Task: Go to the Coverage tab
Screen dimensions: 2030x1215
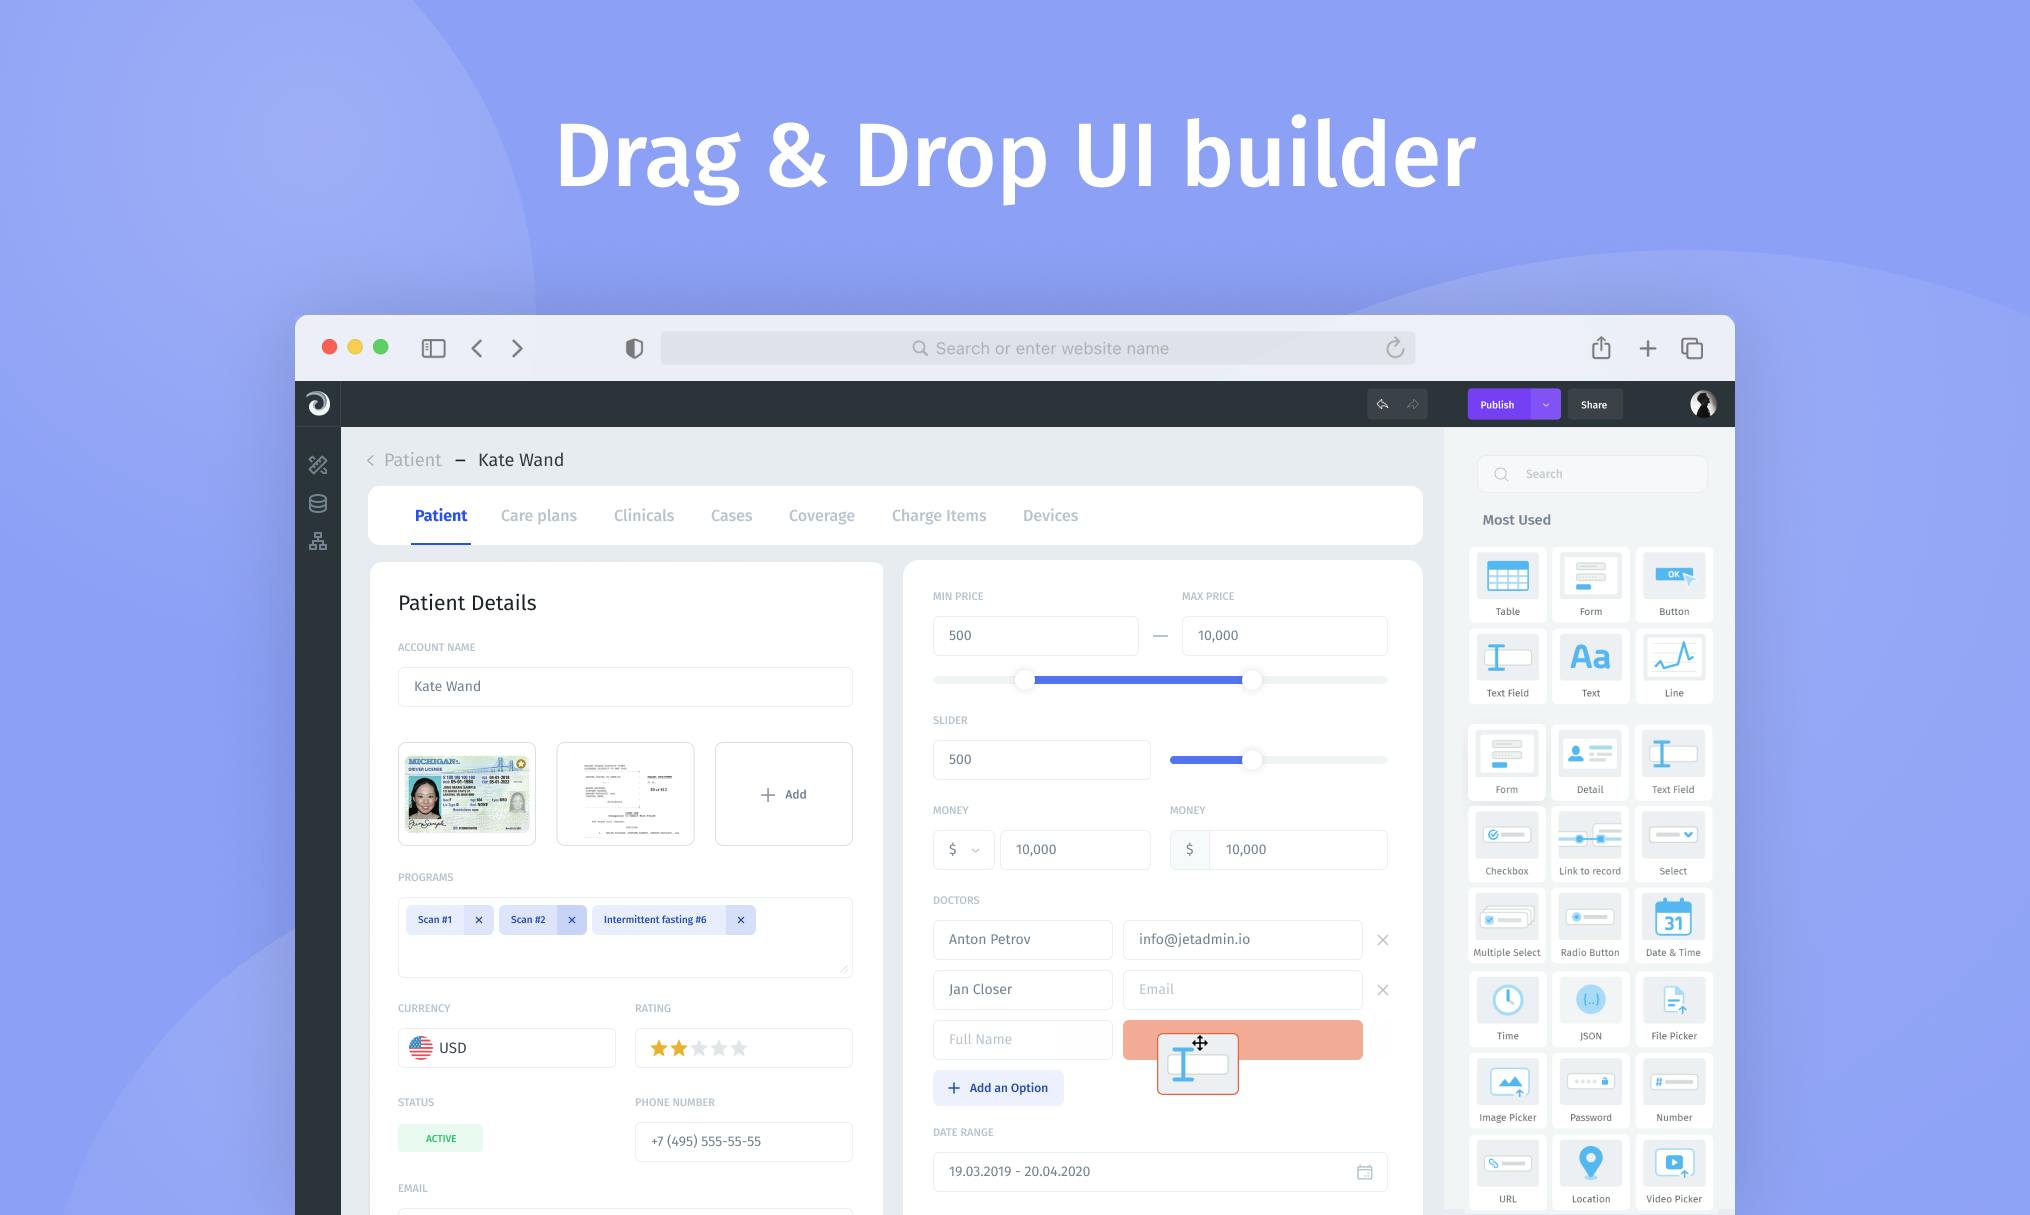Action: click(822, 516)
